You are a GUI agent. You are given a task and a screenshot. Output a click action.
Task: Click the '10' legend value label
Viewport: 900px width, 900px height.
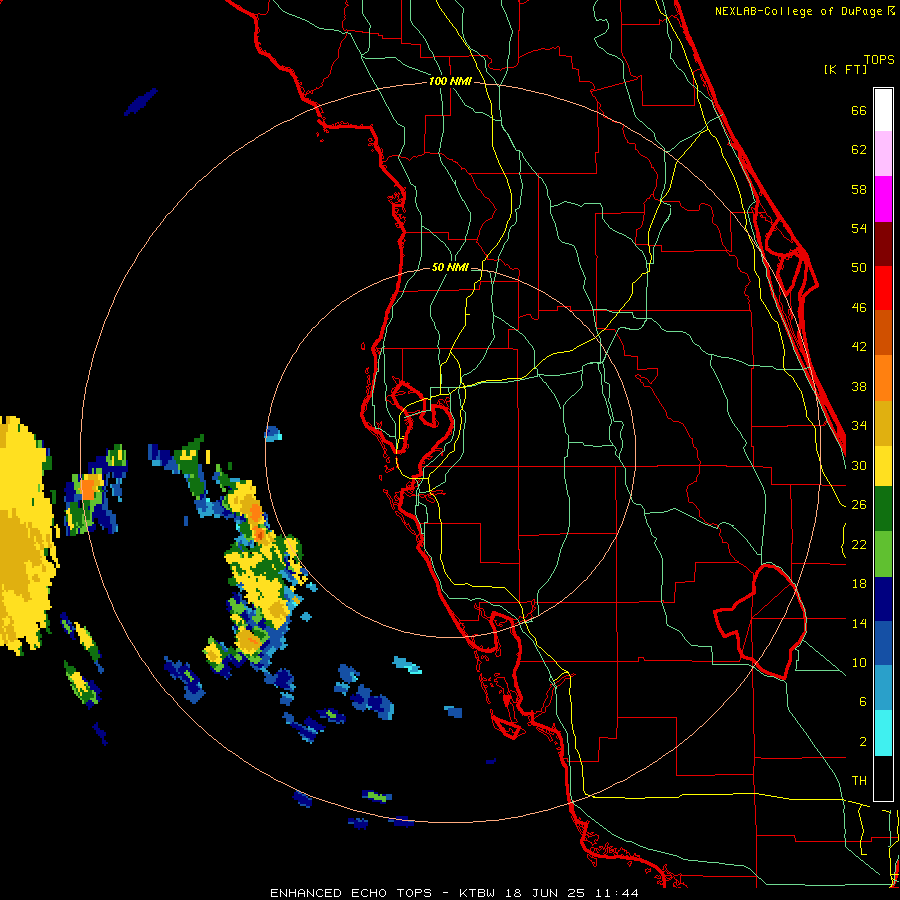point(859,663)
